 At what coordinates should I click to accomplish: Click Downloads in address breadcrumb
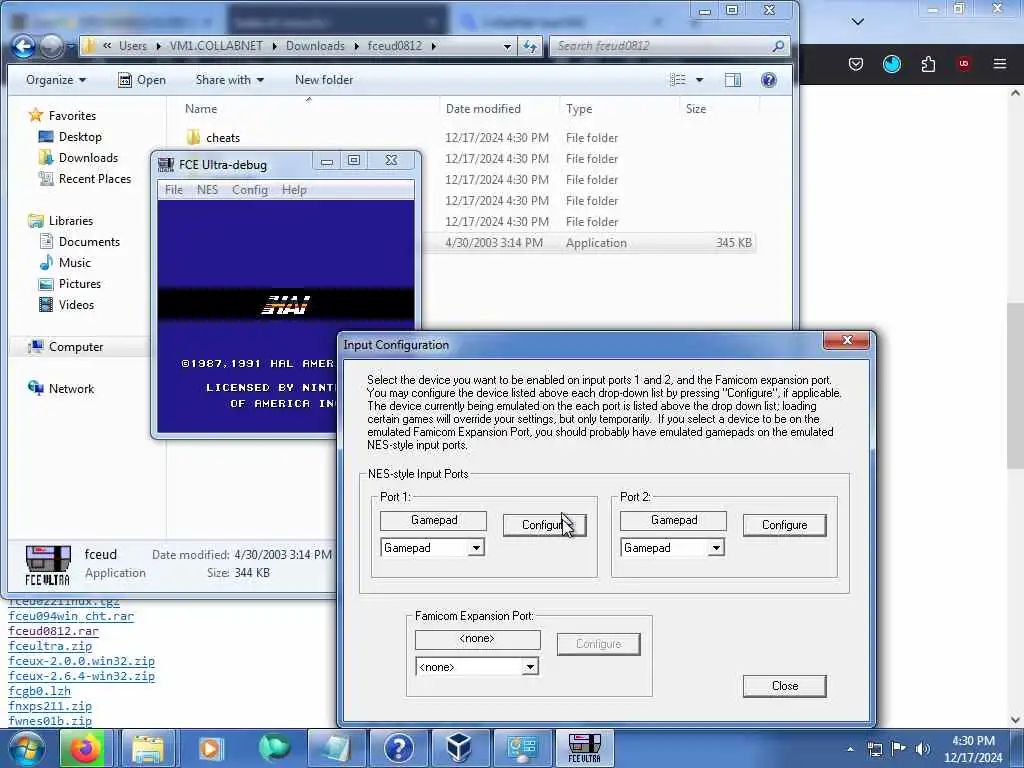coord(315,46)
